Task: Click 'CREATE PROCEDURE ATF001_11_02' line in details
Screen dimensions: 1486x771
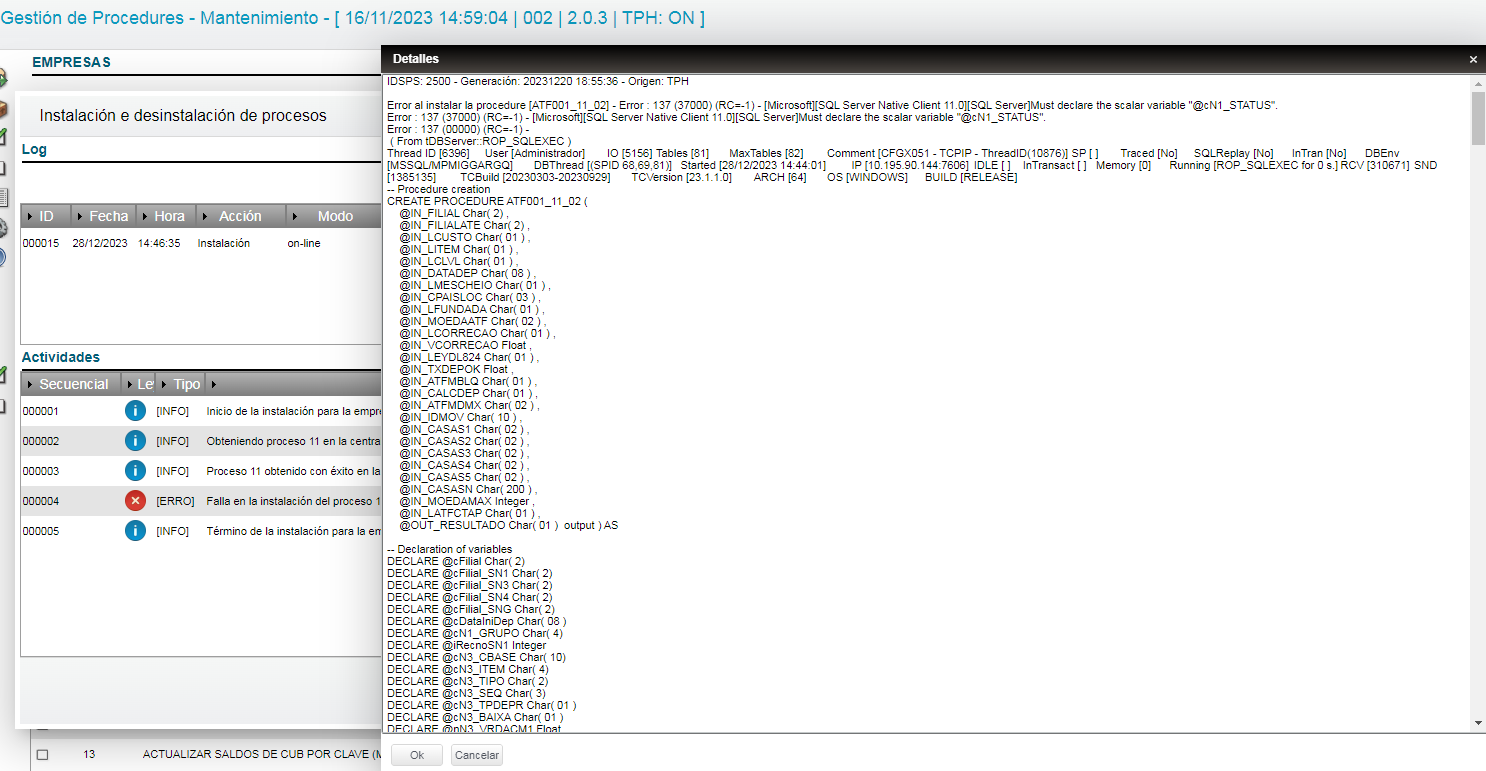Action: click(488, 201)
